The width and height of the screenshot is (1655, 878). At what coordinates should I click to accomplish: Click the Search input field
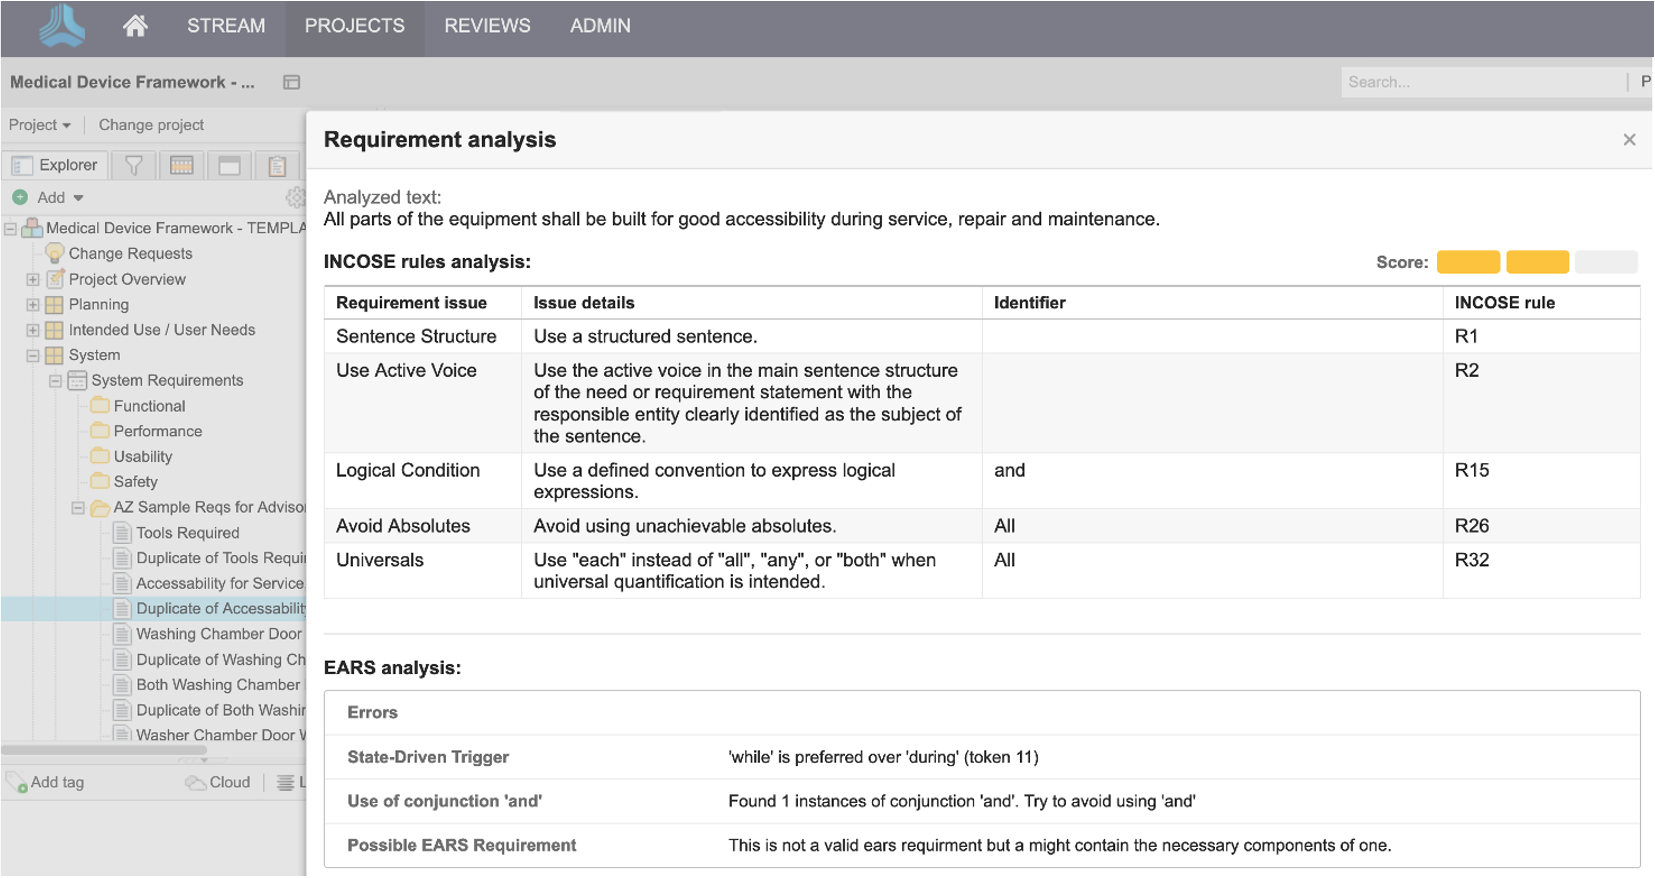1480,83
